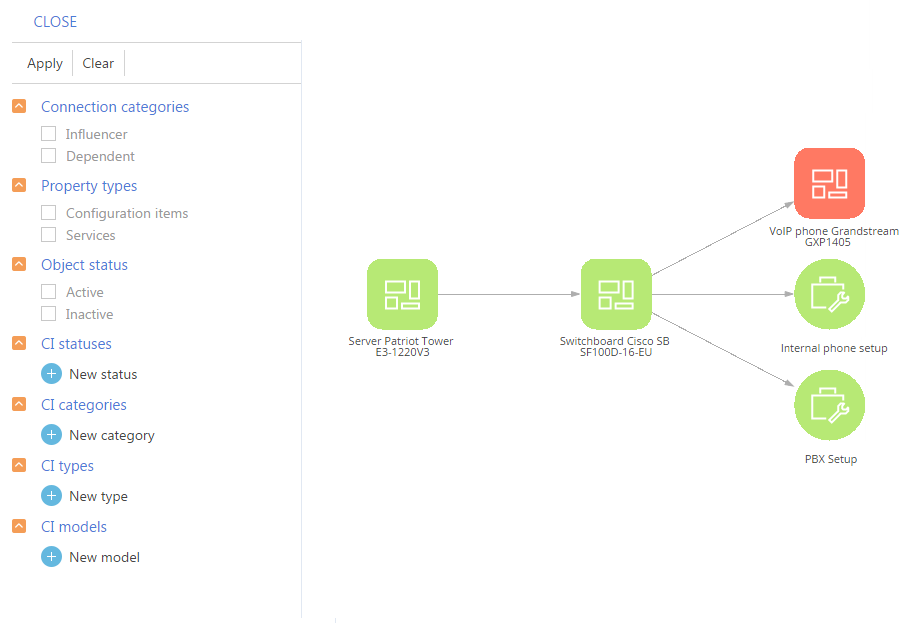Collapse the CI statuses section arrow

(19, 343)
